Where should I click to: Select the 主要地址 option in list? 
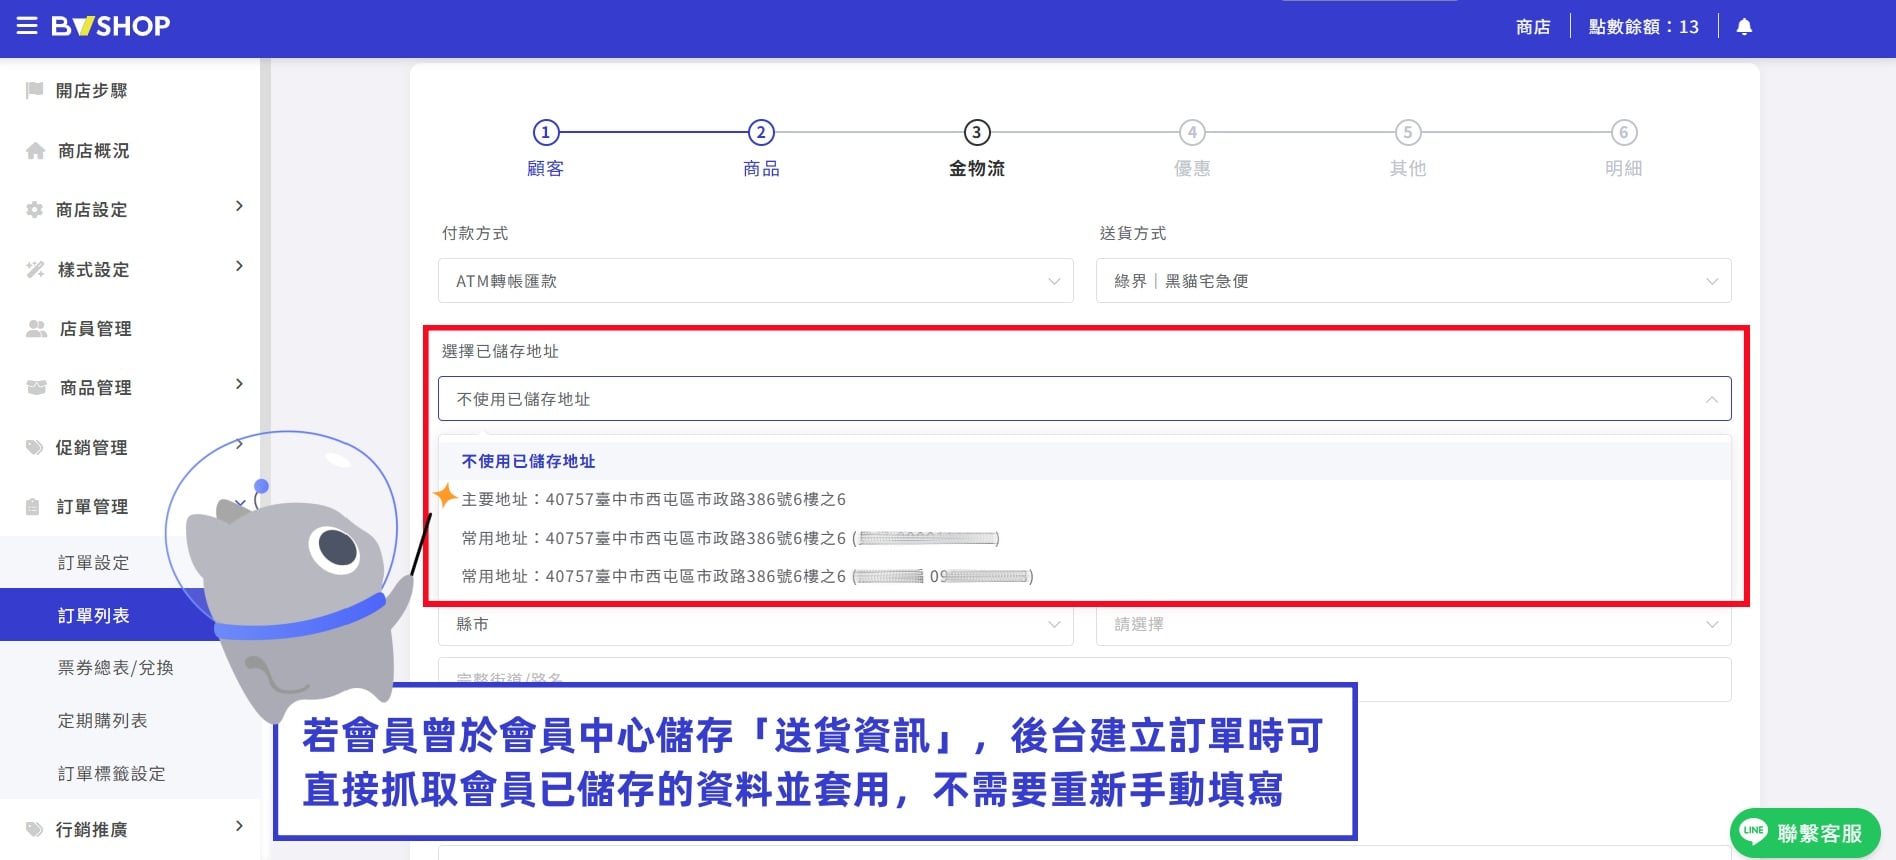1085,499
